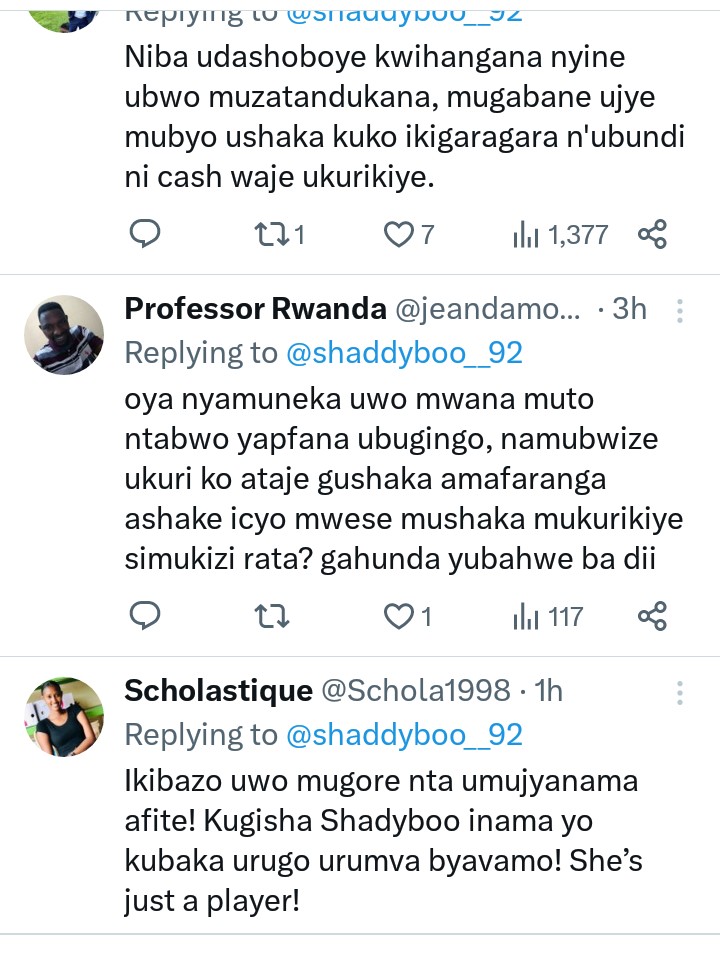Image resolution: width=720 pixels, height=953 pixels.
Task: Open Professor Rwanda tweet's more options menu
Action: pyautogui.click(x=680, y=311)
